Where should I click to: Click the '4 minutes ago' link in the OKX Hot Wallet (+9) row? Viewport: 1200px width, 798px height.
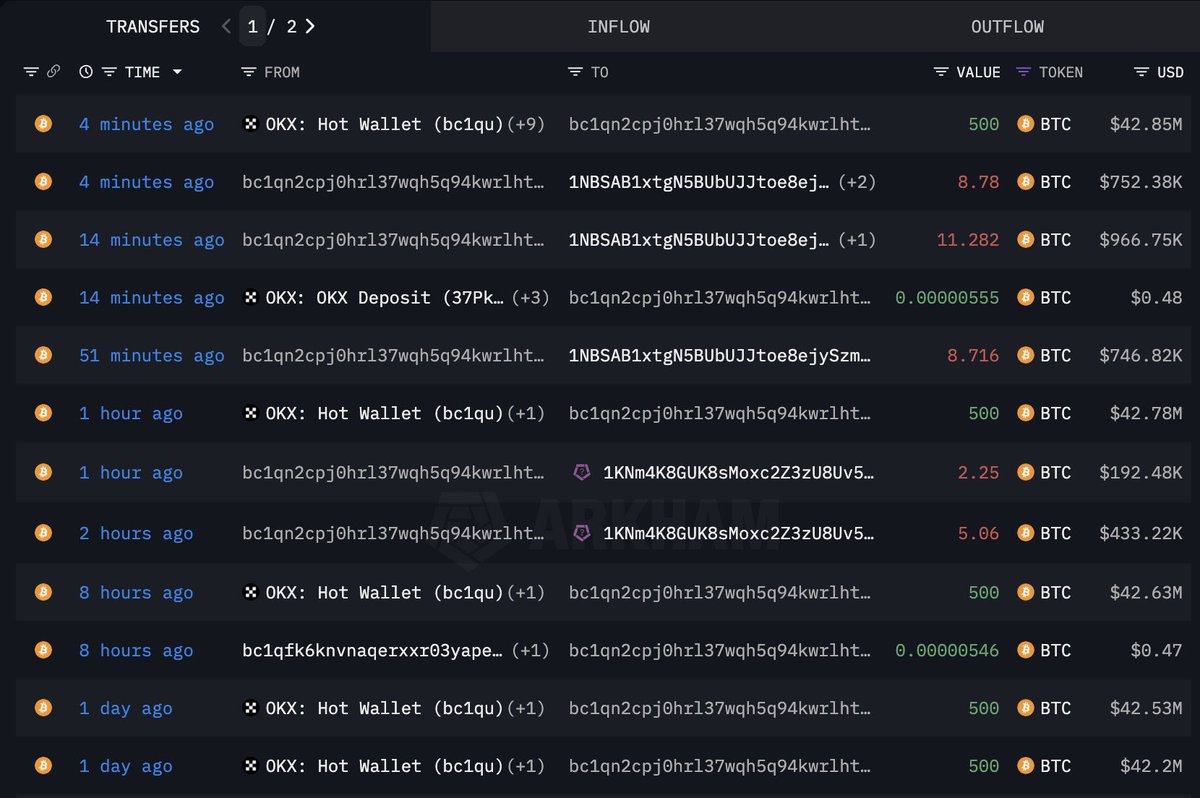point(147,124)
